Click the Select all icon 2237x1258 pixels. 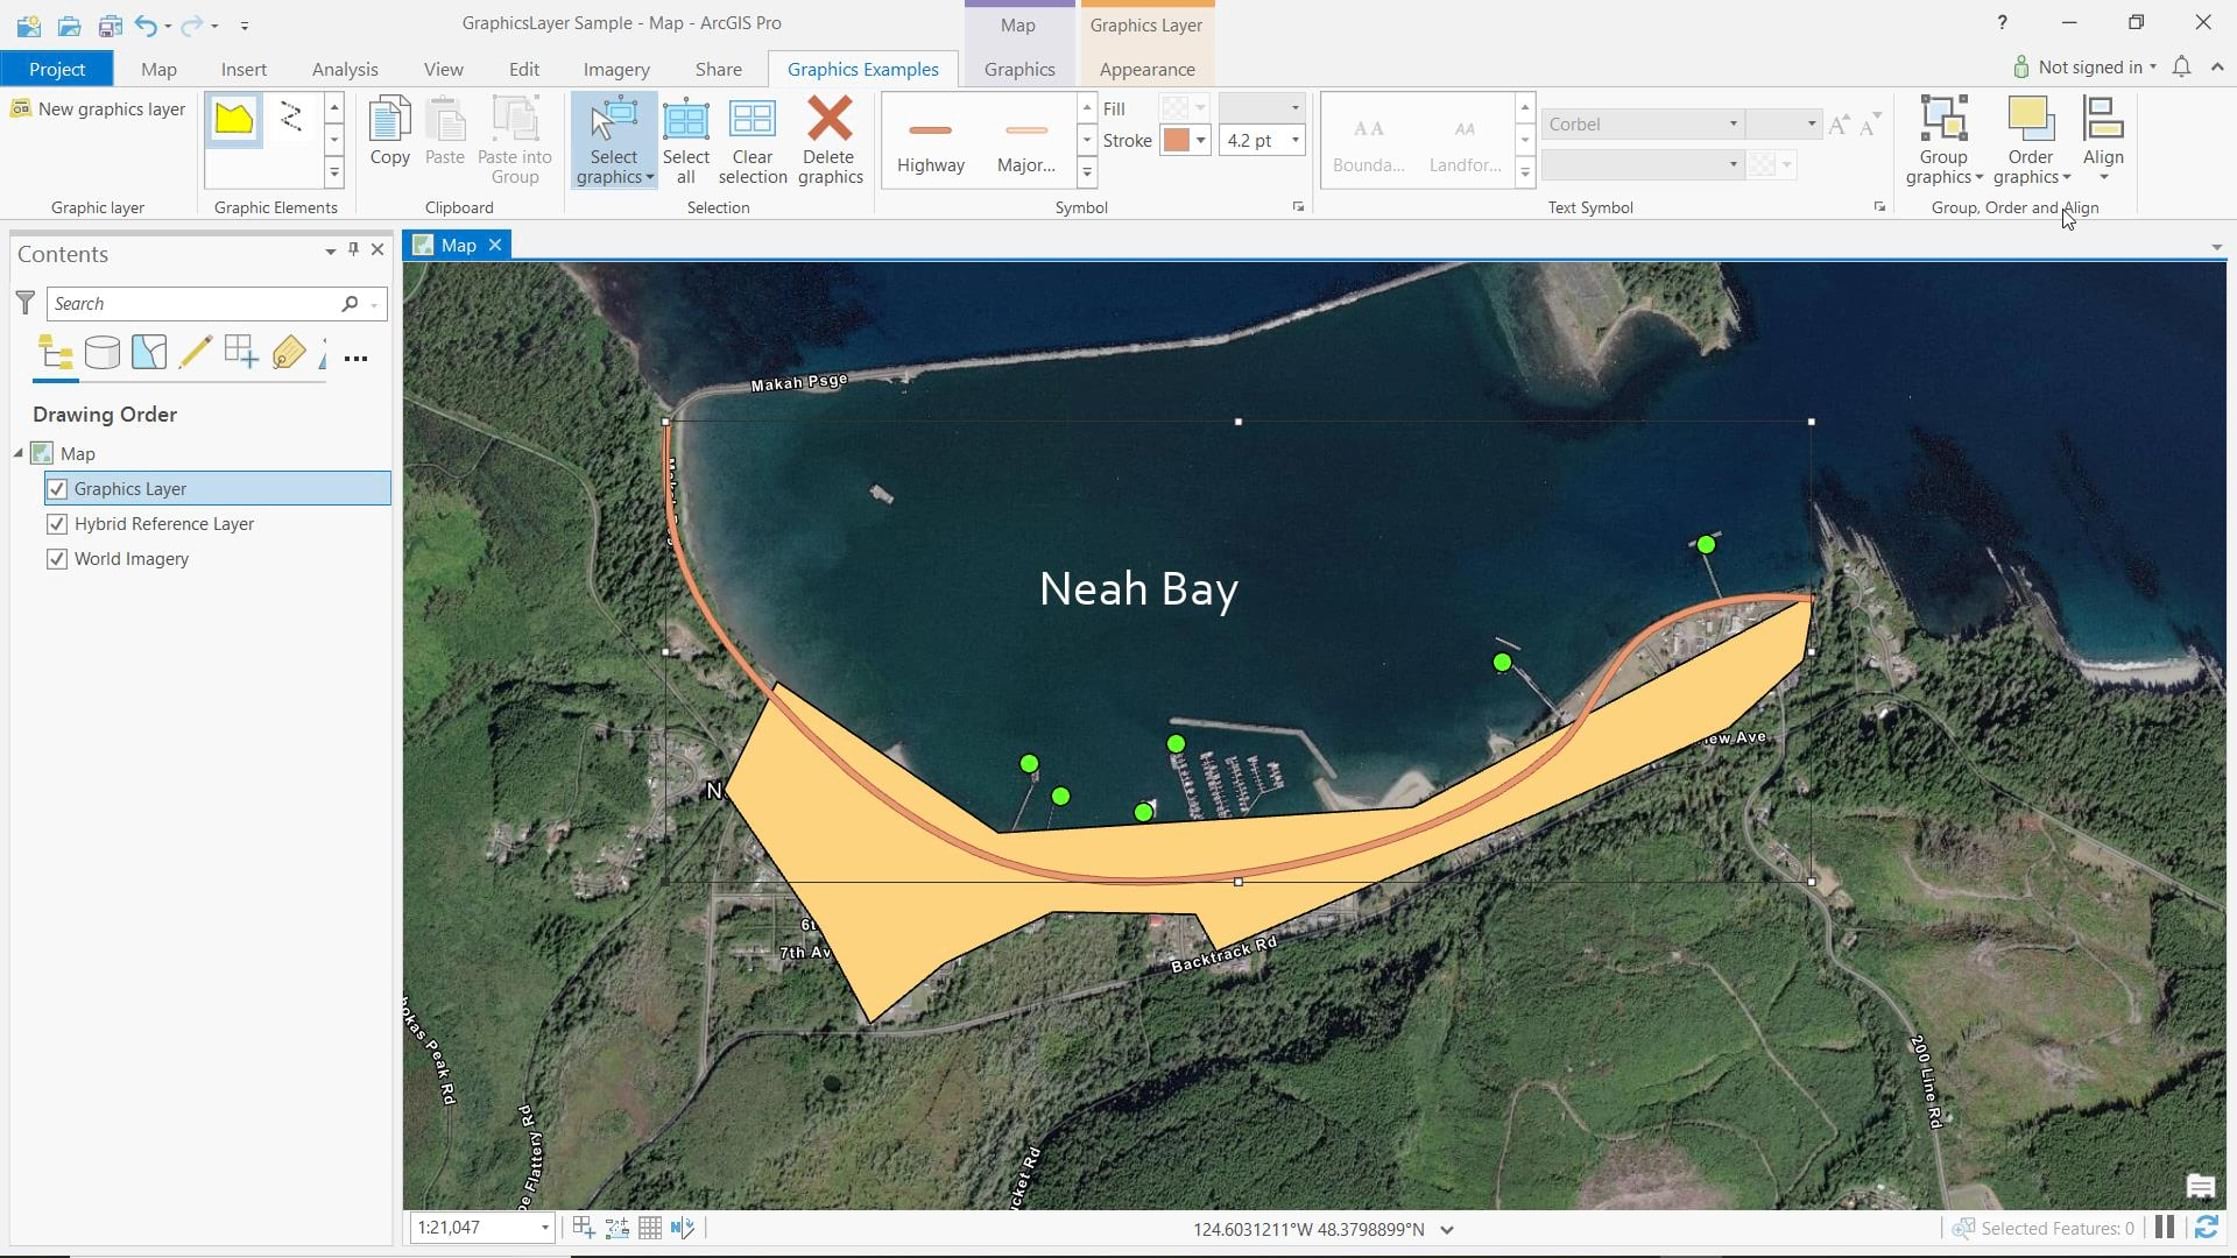[685, 119]
